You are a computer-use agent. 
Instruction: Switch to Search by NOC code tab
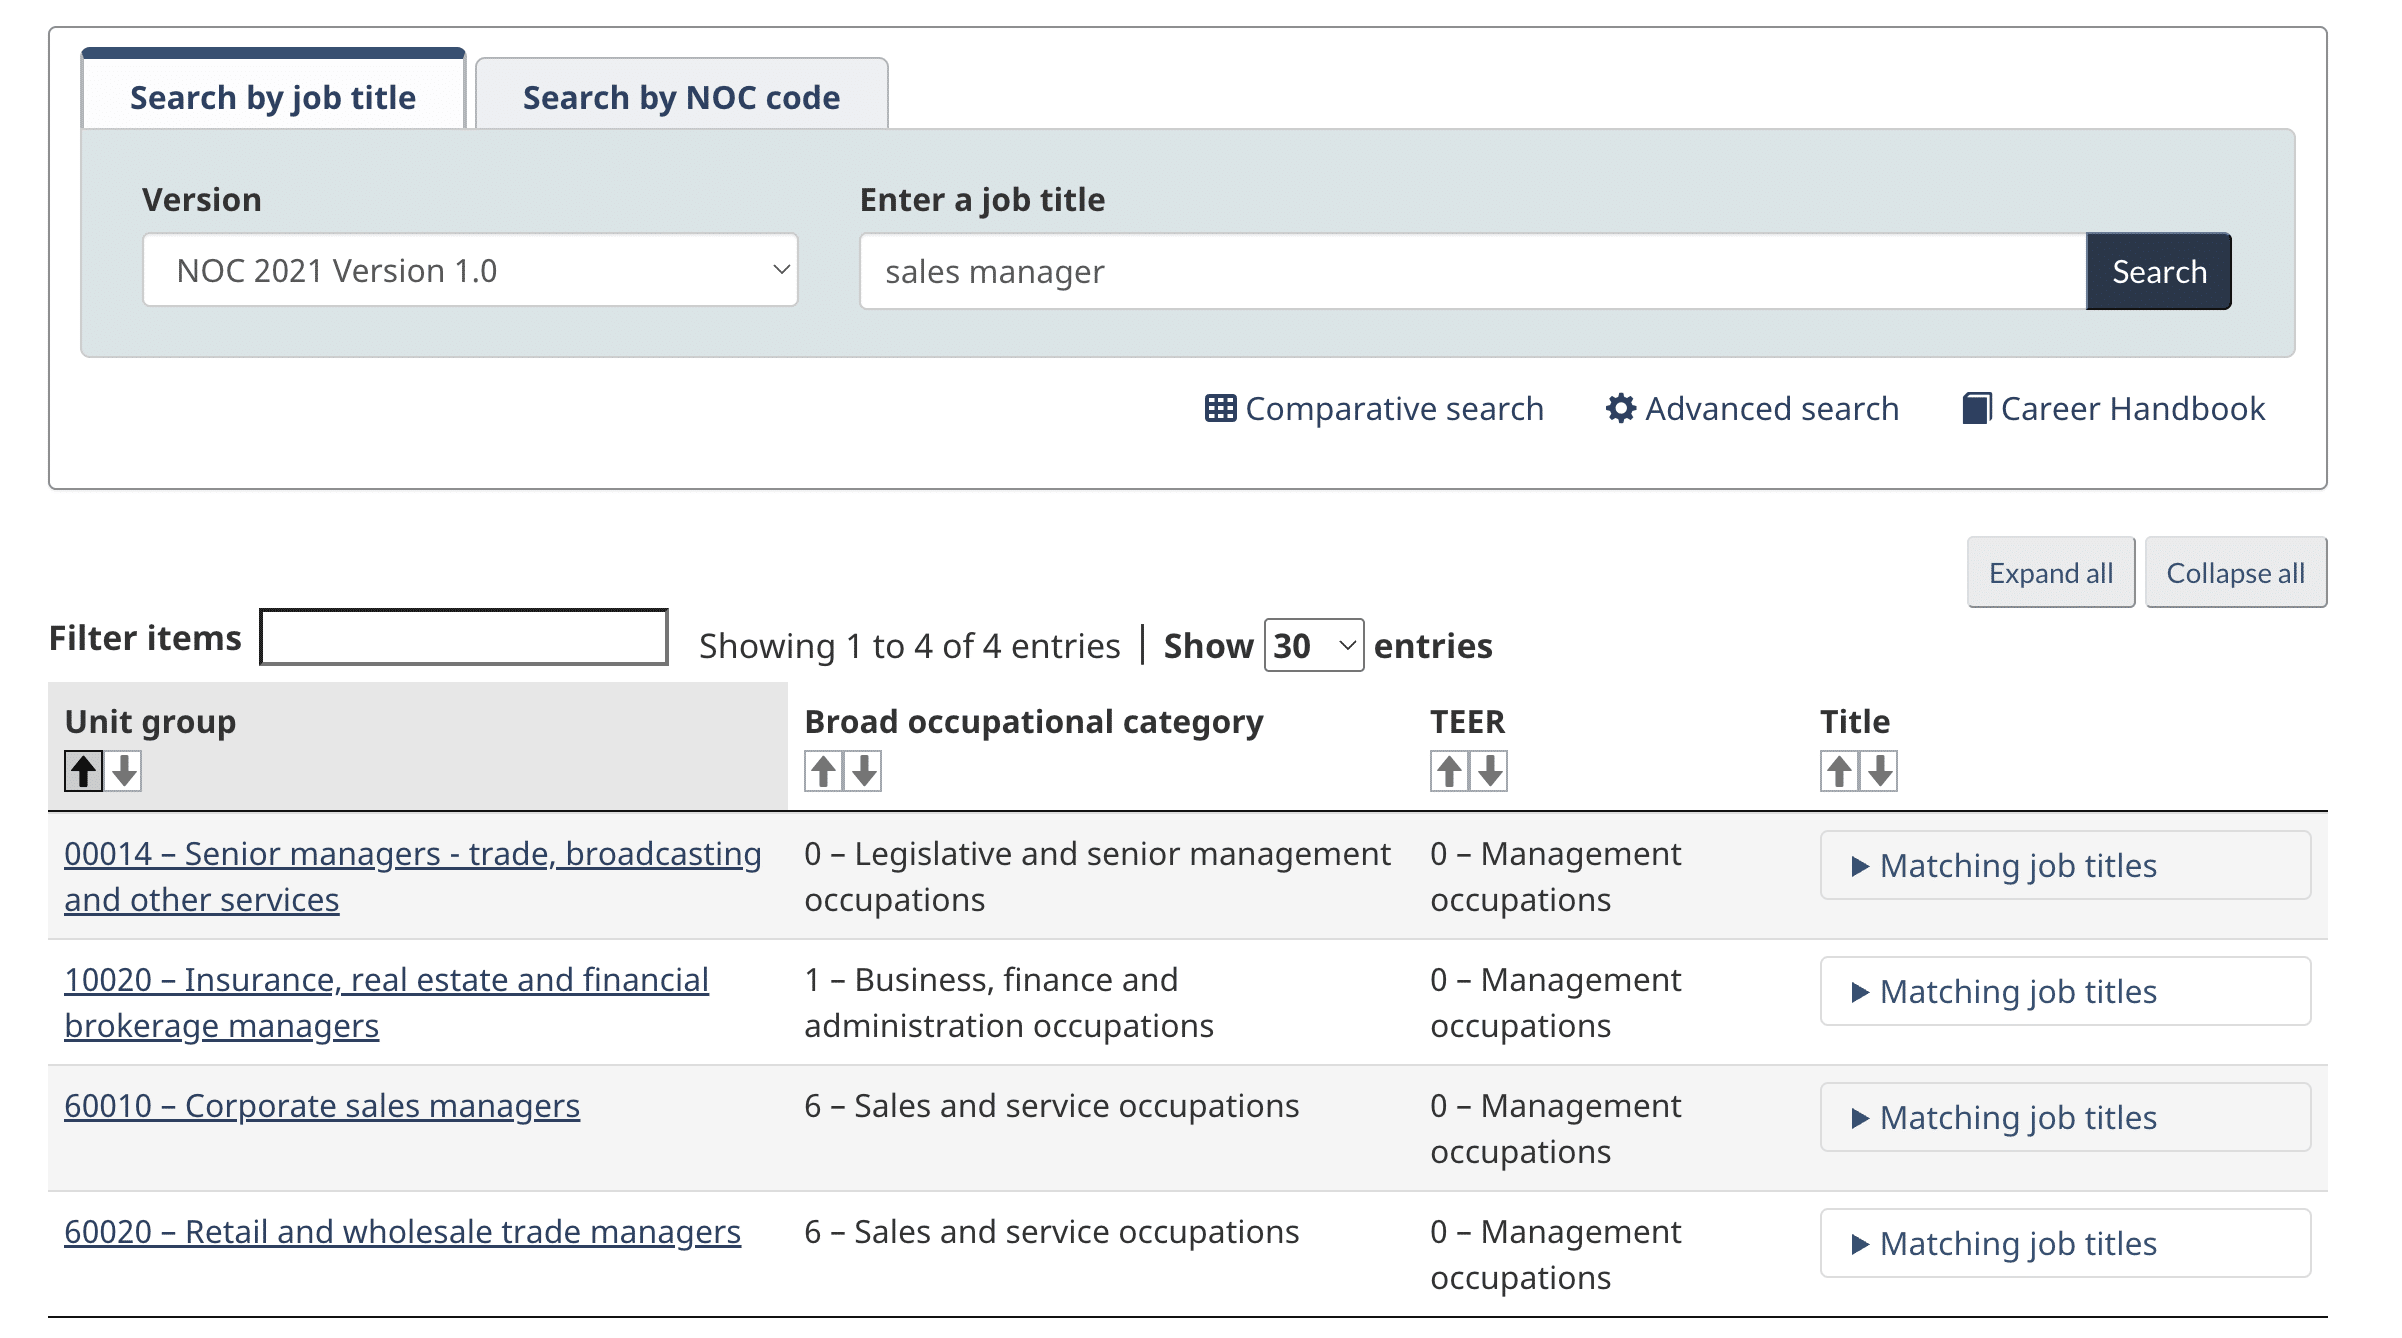tap(681, 97)
